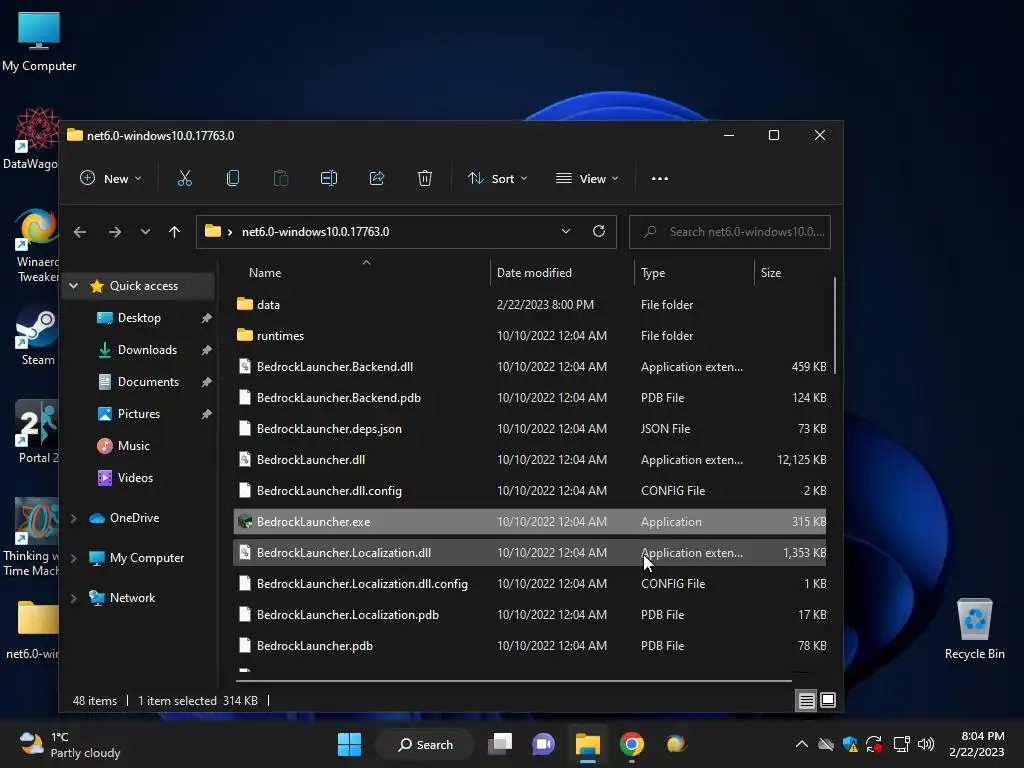Image resolution: width=1024 pixels, height=768 pixels.
Task: Sort by the Size column header
Action: pos(771,273)
